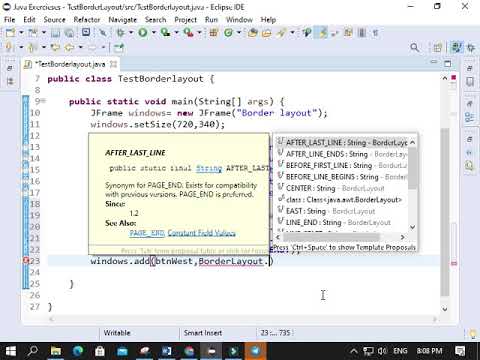Open Word from the taskbar

166,351
